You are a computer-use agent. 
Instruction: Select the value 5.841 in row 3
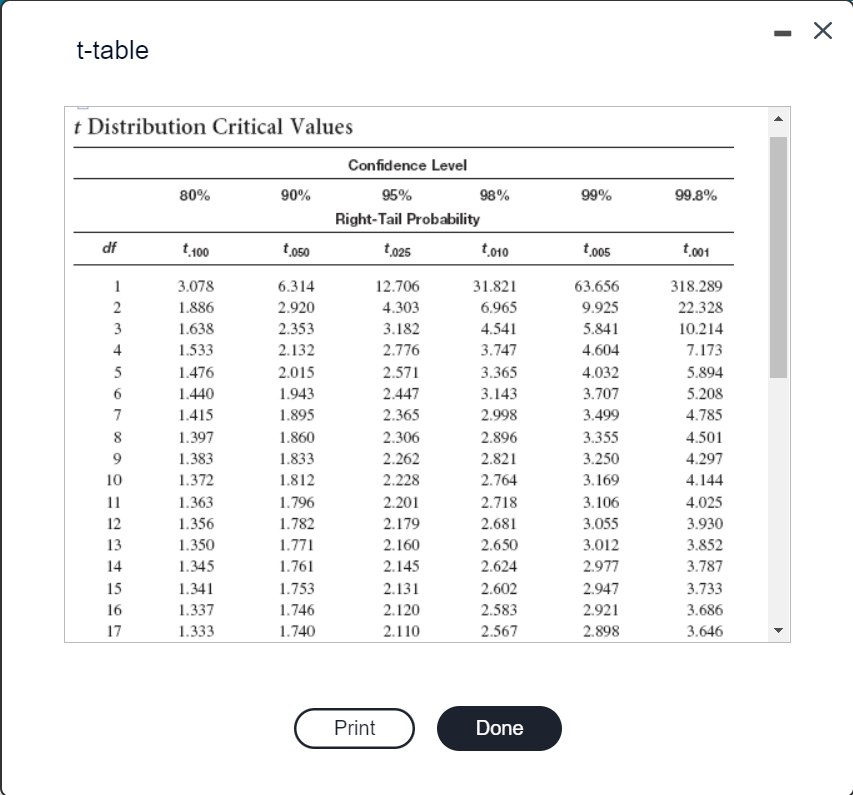[601, 329]
